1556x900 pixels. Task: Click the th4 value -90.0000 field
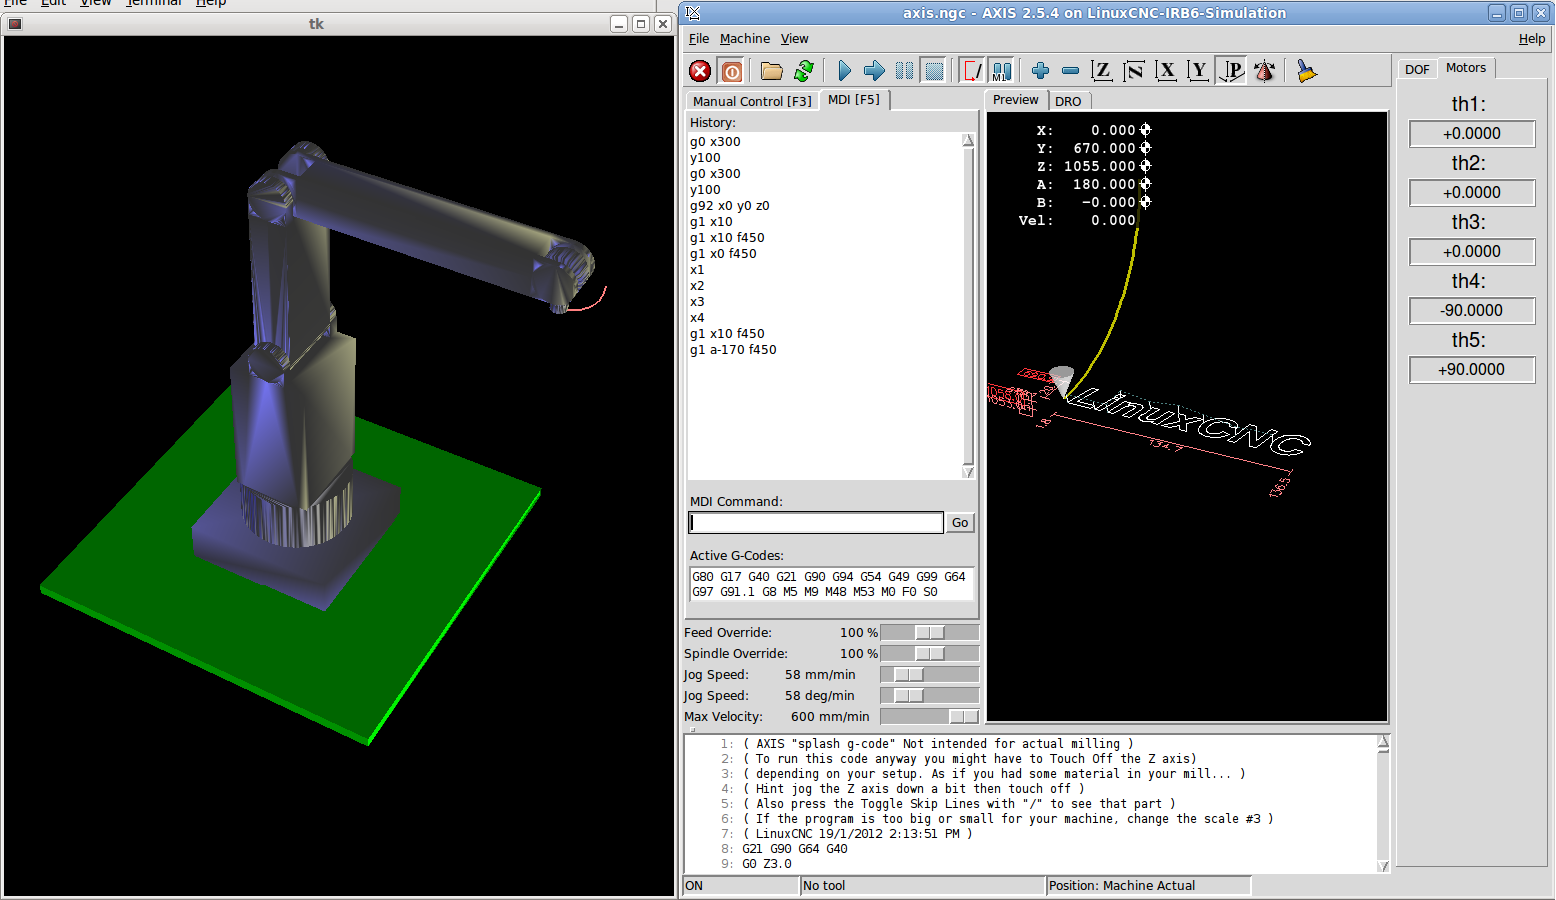[x=1471, y=311]
